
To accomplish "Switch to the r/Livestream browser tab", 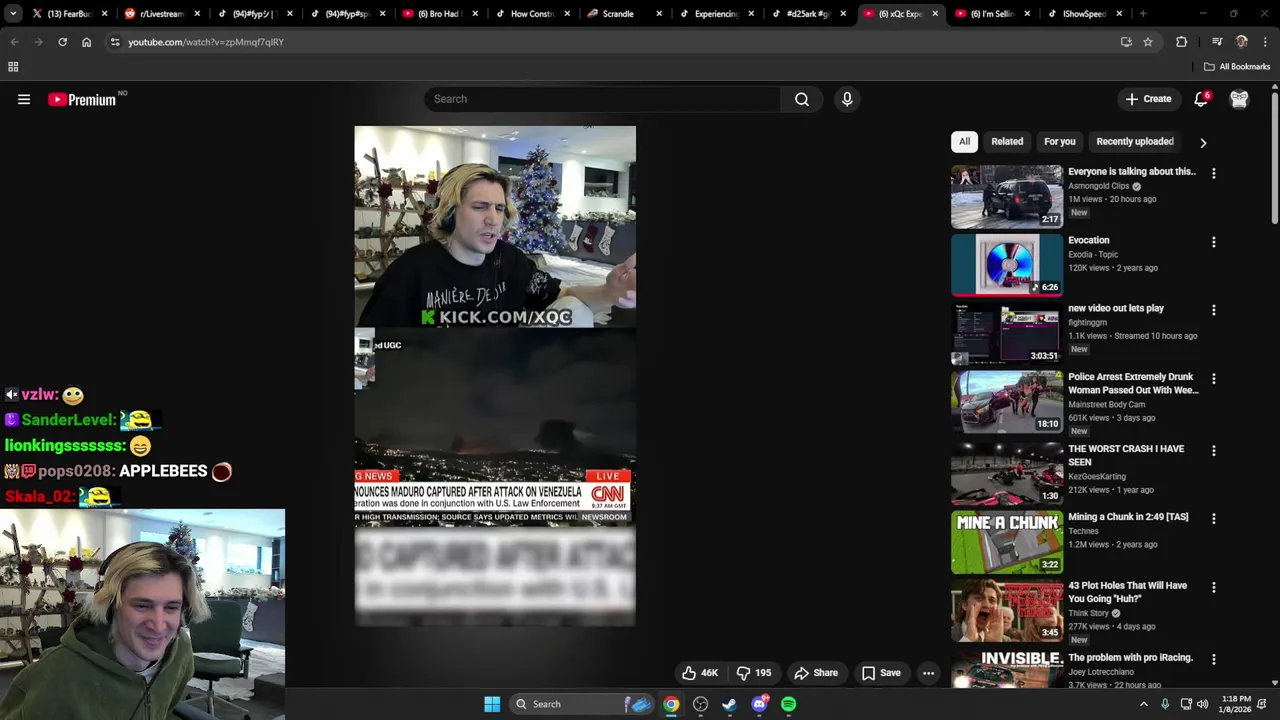I will click(162, 14).
